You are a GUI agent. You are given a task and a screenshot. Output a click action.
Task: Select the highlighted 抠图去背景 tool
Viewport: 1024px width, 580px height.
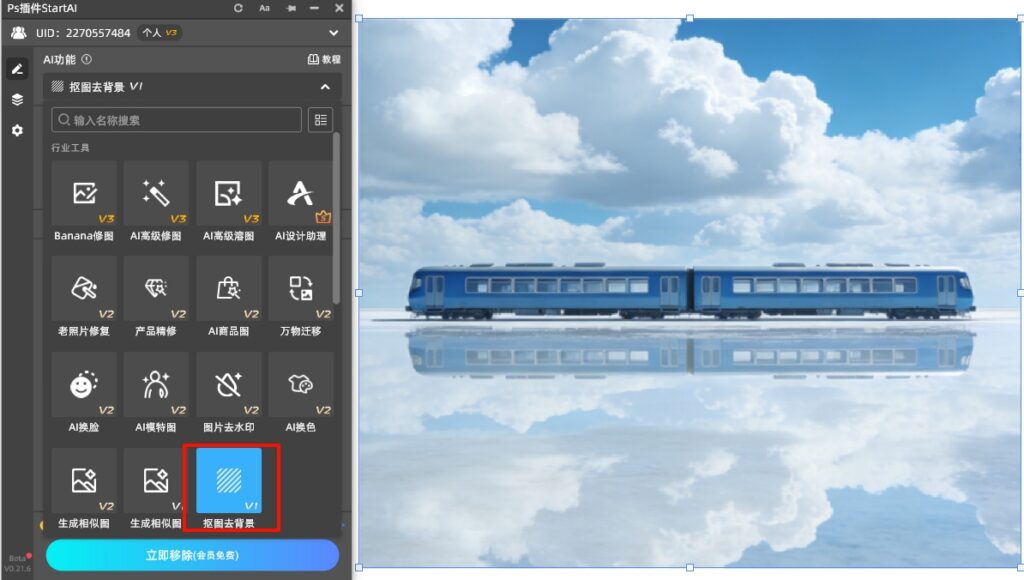[229, 481]
